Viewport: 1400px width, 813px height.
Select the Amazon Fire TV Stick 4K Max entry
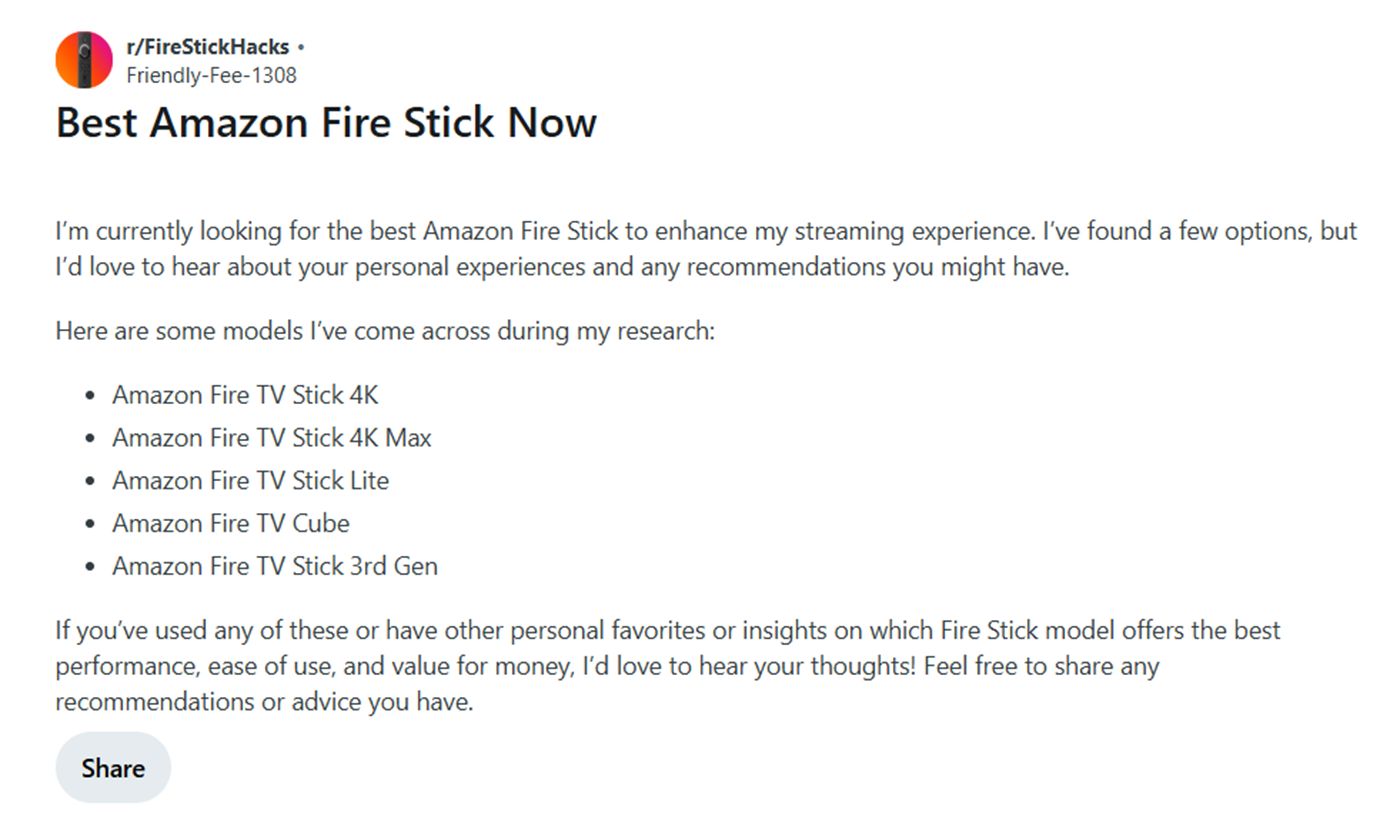point(272,438)
